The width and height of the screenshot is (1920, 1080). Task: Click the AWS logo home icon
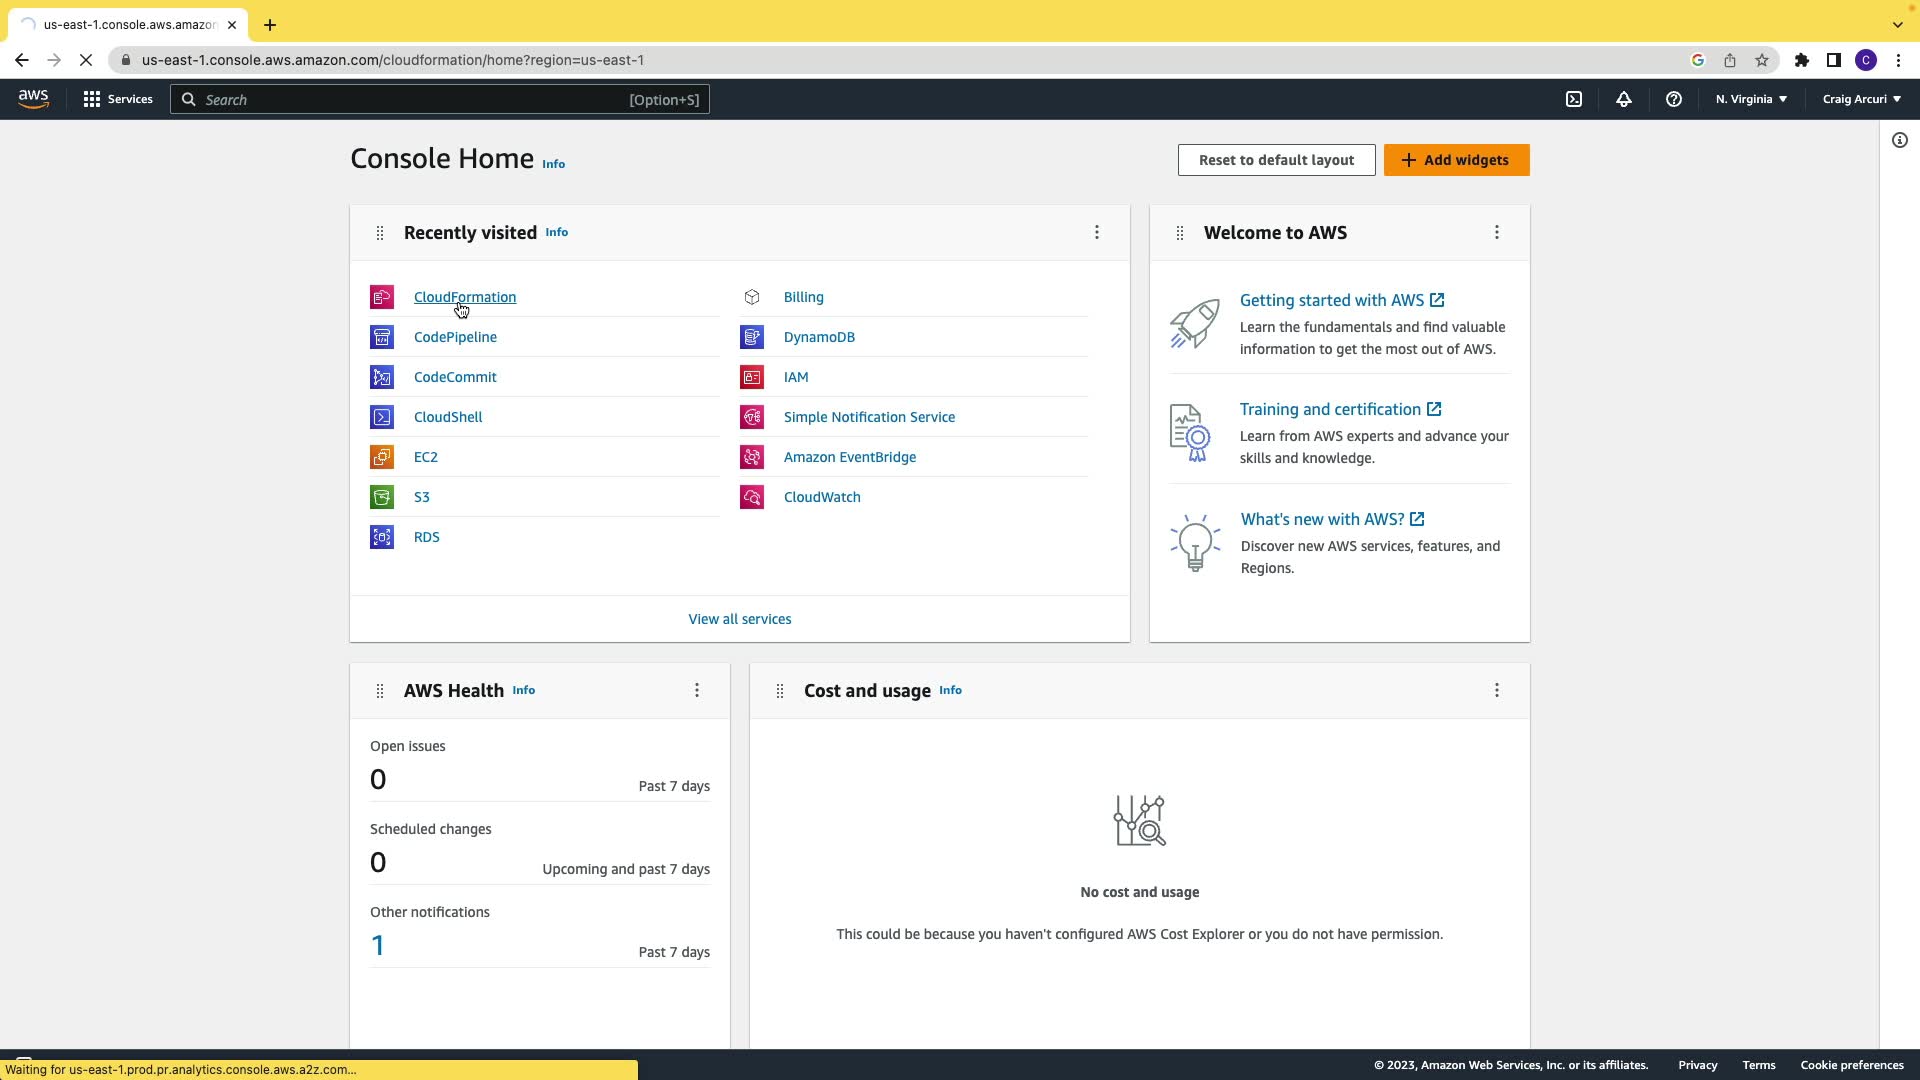[33, 99]
